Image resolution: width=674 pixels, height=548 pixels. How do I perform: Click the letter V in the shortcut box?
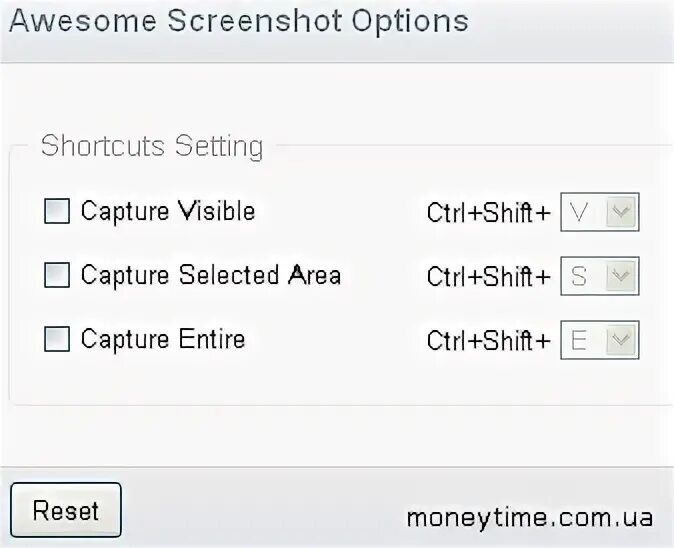pyautogui.click(x=579, y=212)
